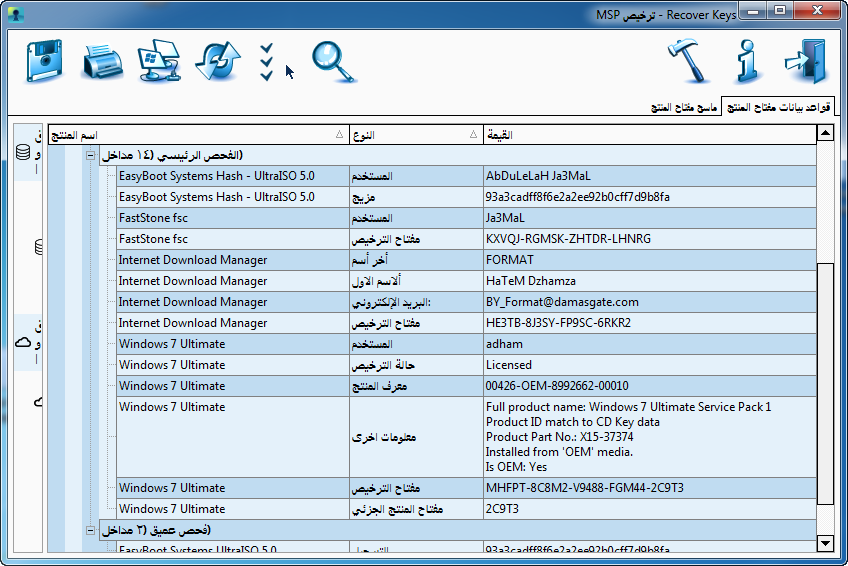Image resolution: width=848 pixels, height=566 pixels.
Task: Select the Full product name info cell
Action: click(650, 437)
